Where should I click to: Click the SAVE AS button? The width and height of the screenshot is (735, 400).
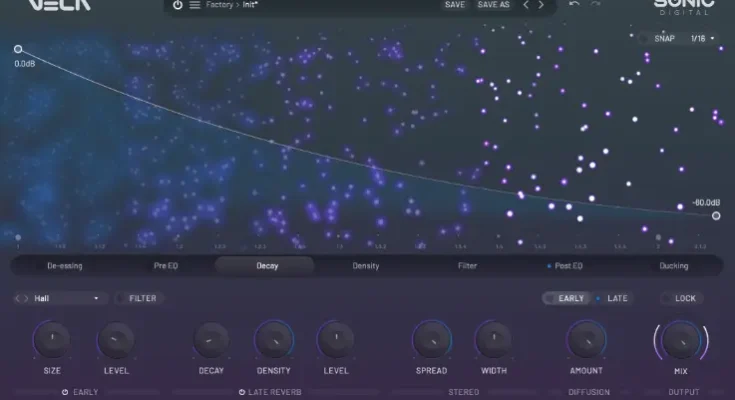point(493,5)
